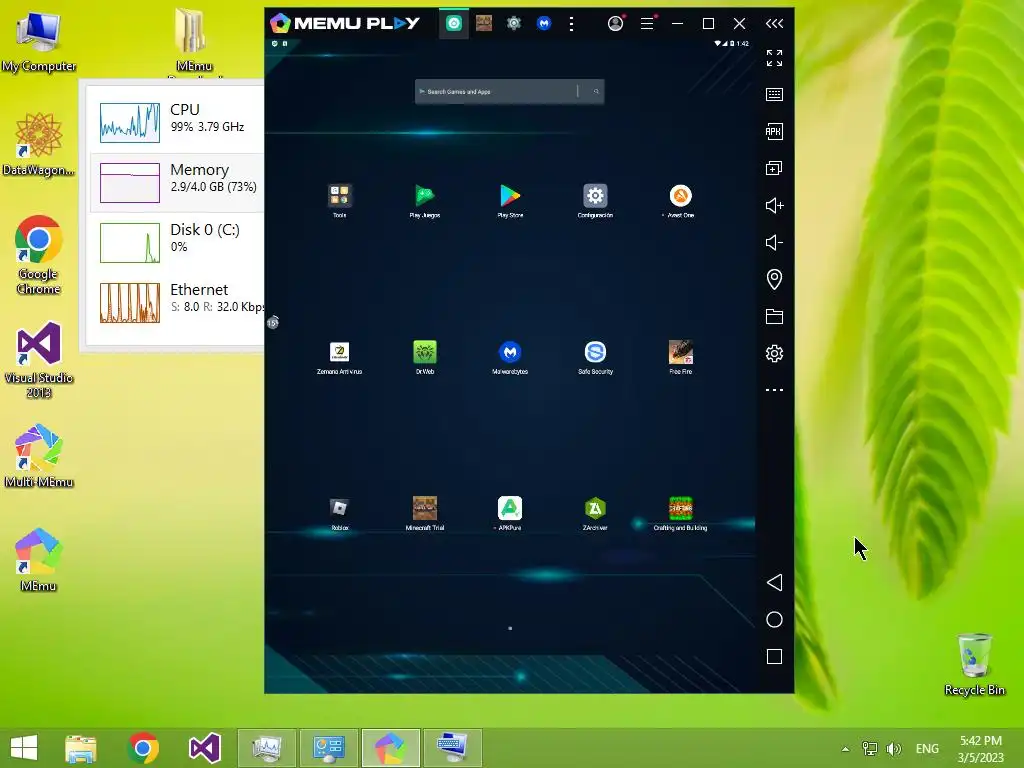
Task: Open My Computer desktop icon
Action: pos(39,40)
